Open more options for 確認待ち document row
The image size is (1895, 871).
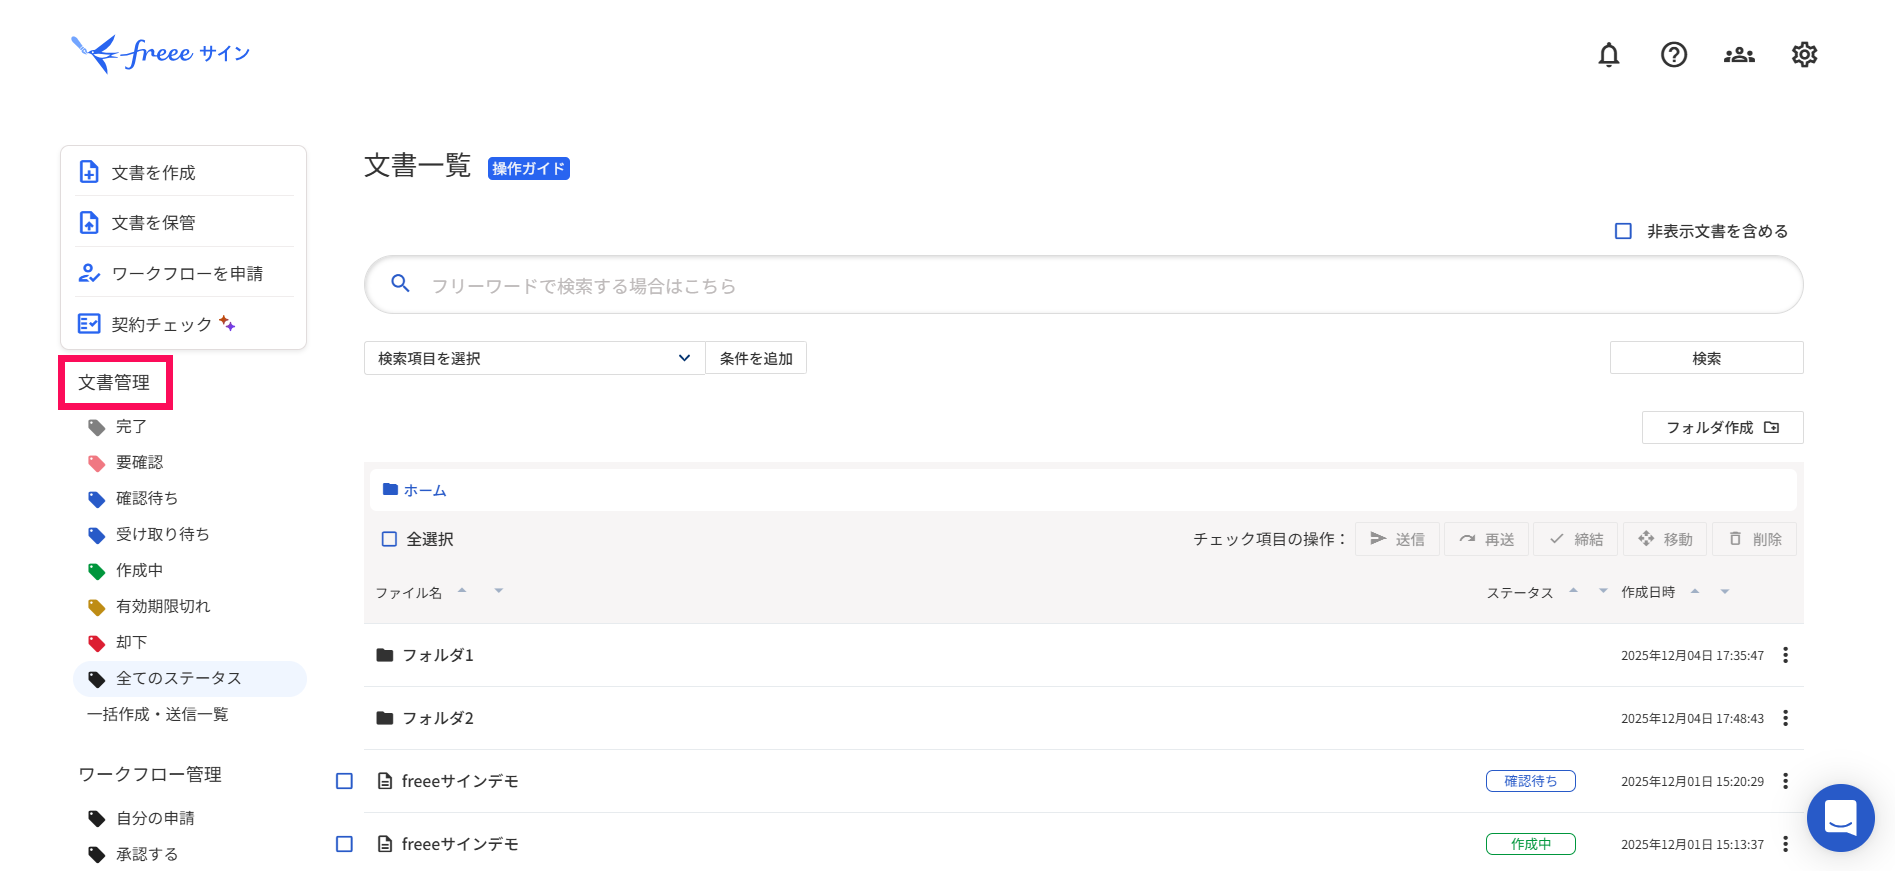pyautogui.click(x=1785, y=781)
